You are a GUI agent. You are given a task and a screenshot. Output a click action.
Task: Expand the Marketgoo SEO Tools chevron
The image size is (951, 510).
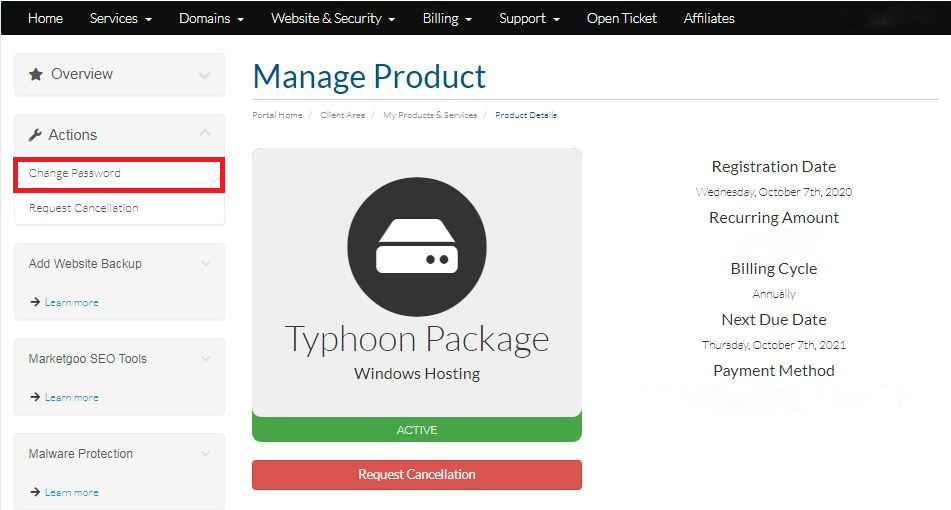pyautogui.click(x=206, y=359)
